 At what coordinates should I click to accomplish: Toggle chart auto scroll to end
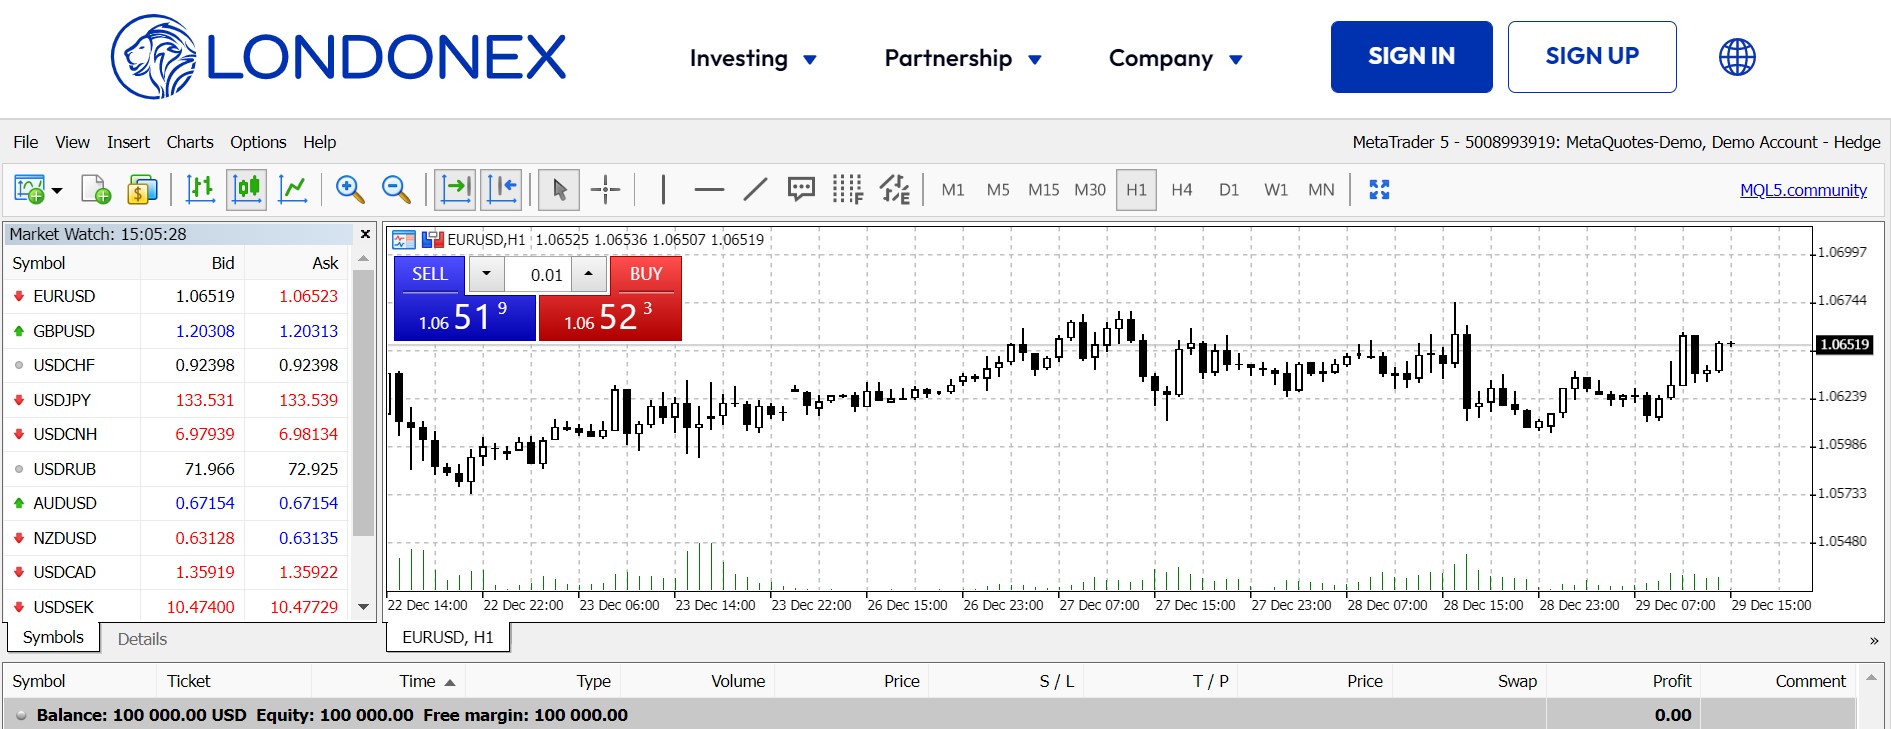[x=455, y=189]
